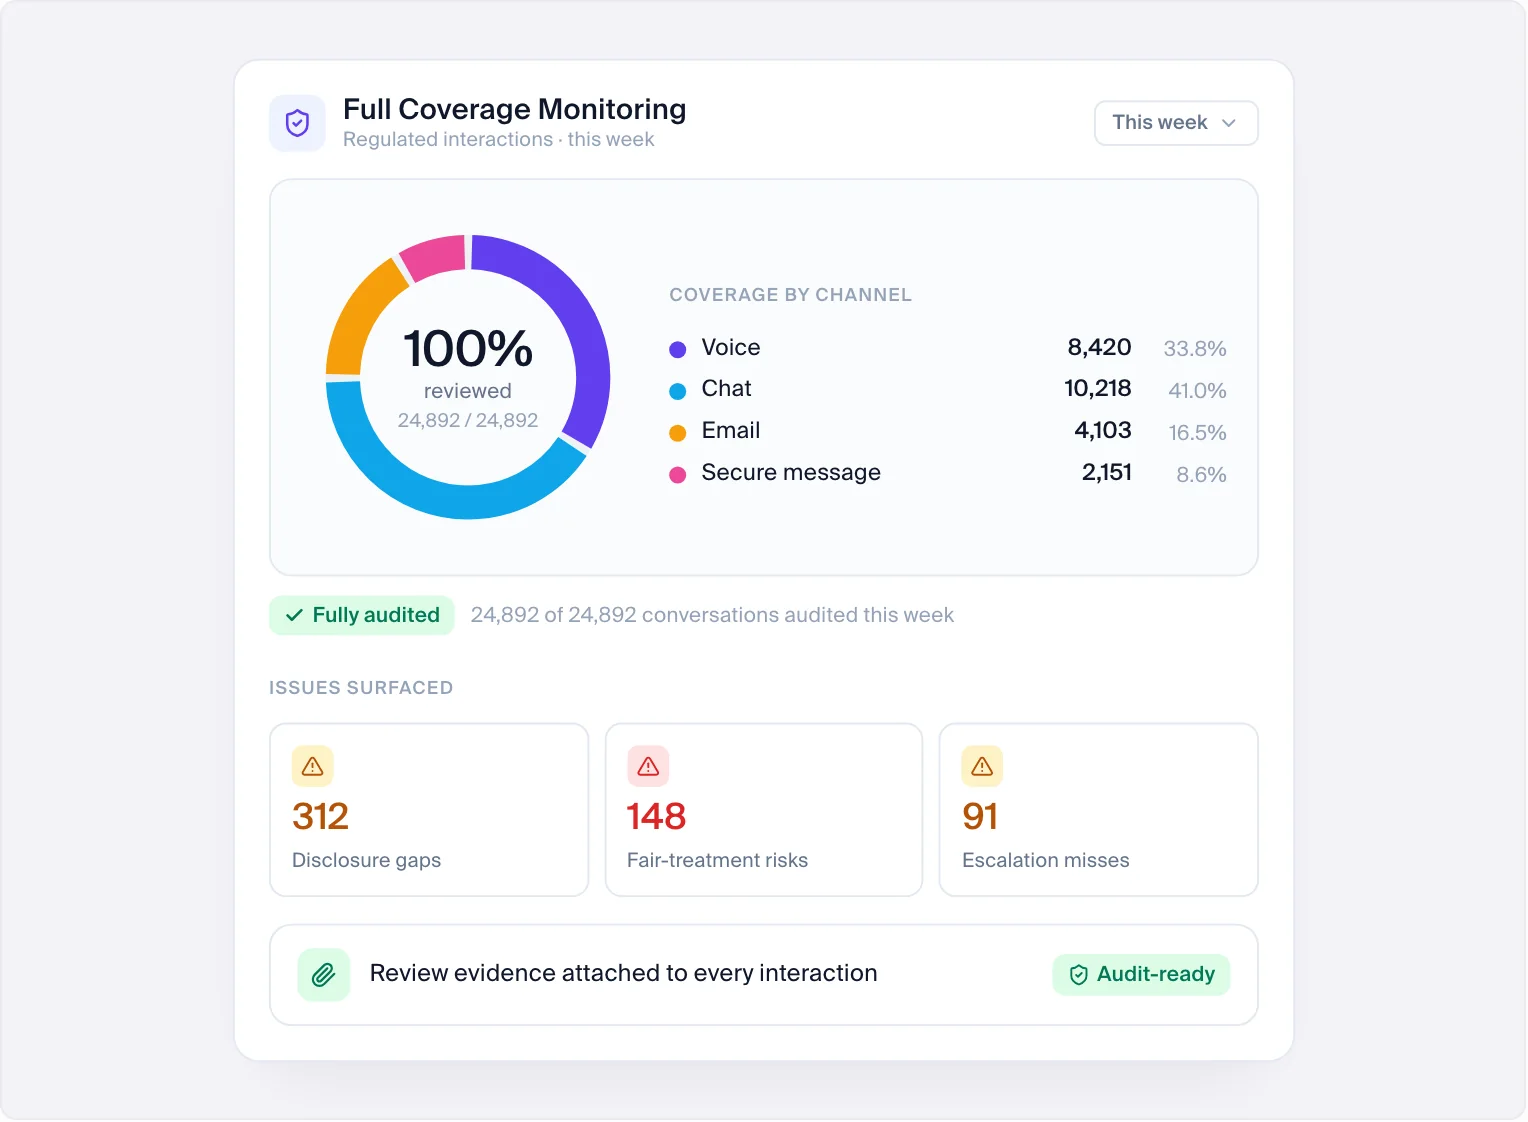Click the red warning icon above Fair-treatment risks
Viewport: 1528px width, 1122px height.
648,766
